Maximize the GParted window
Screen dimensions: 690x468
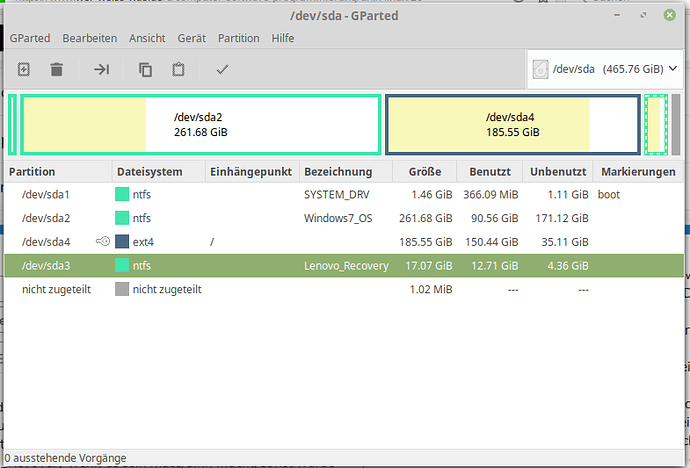click(x=643, y=15)
